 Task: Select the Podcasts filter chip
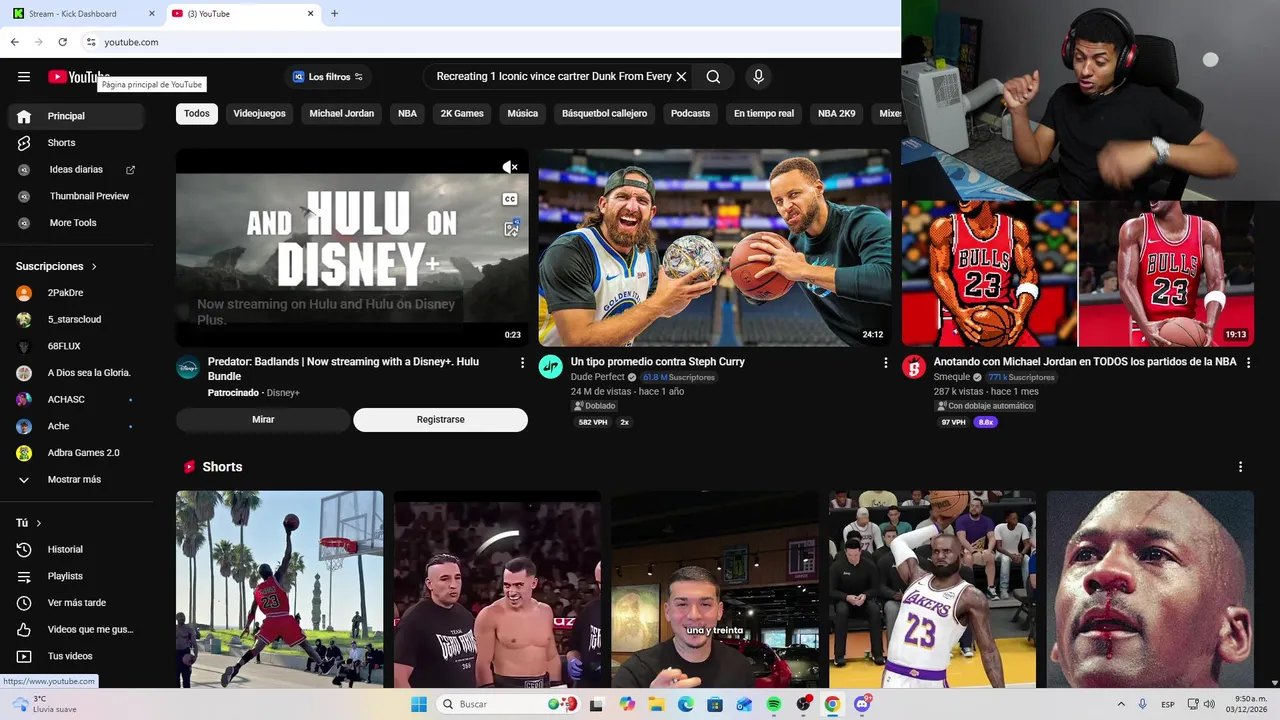[690, 114]
